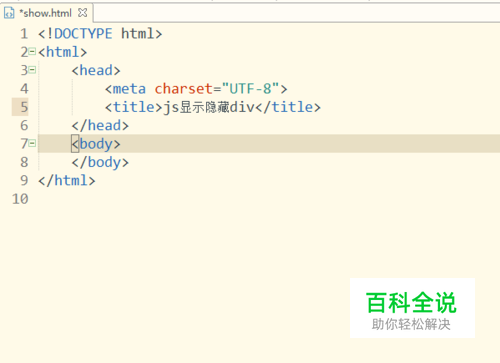
Task: Click line number 8 in the gutter
Action: (24, 162)
